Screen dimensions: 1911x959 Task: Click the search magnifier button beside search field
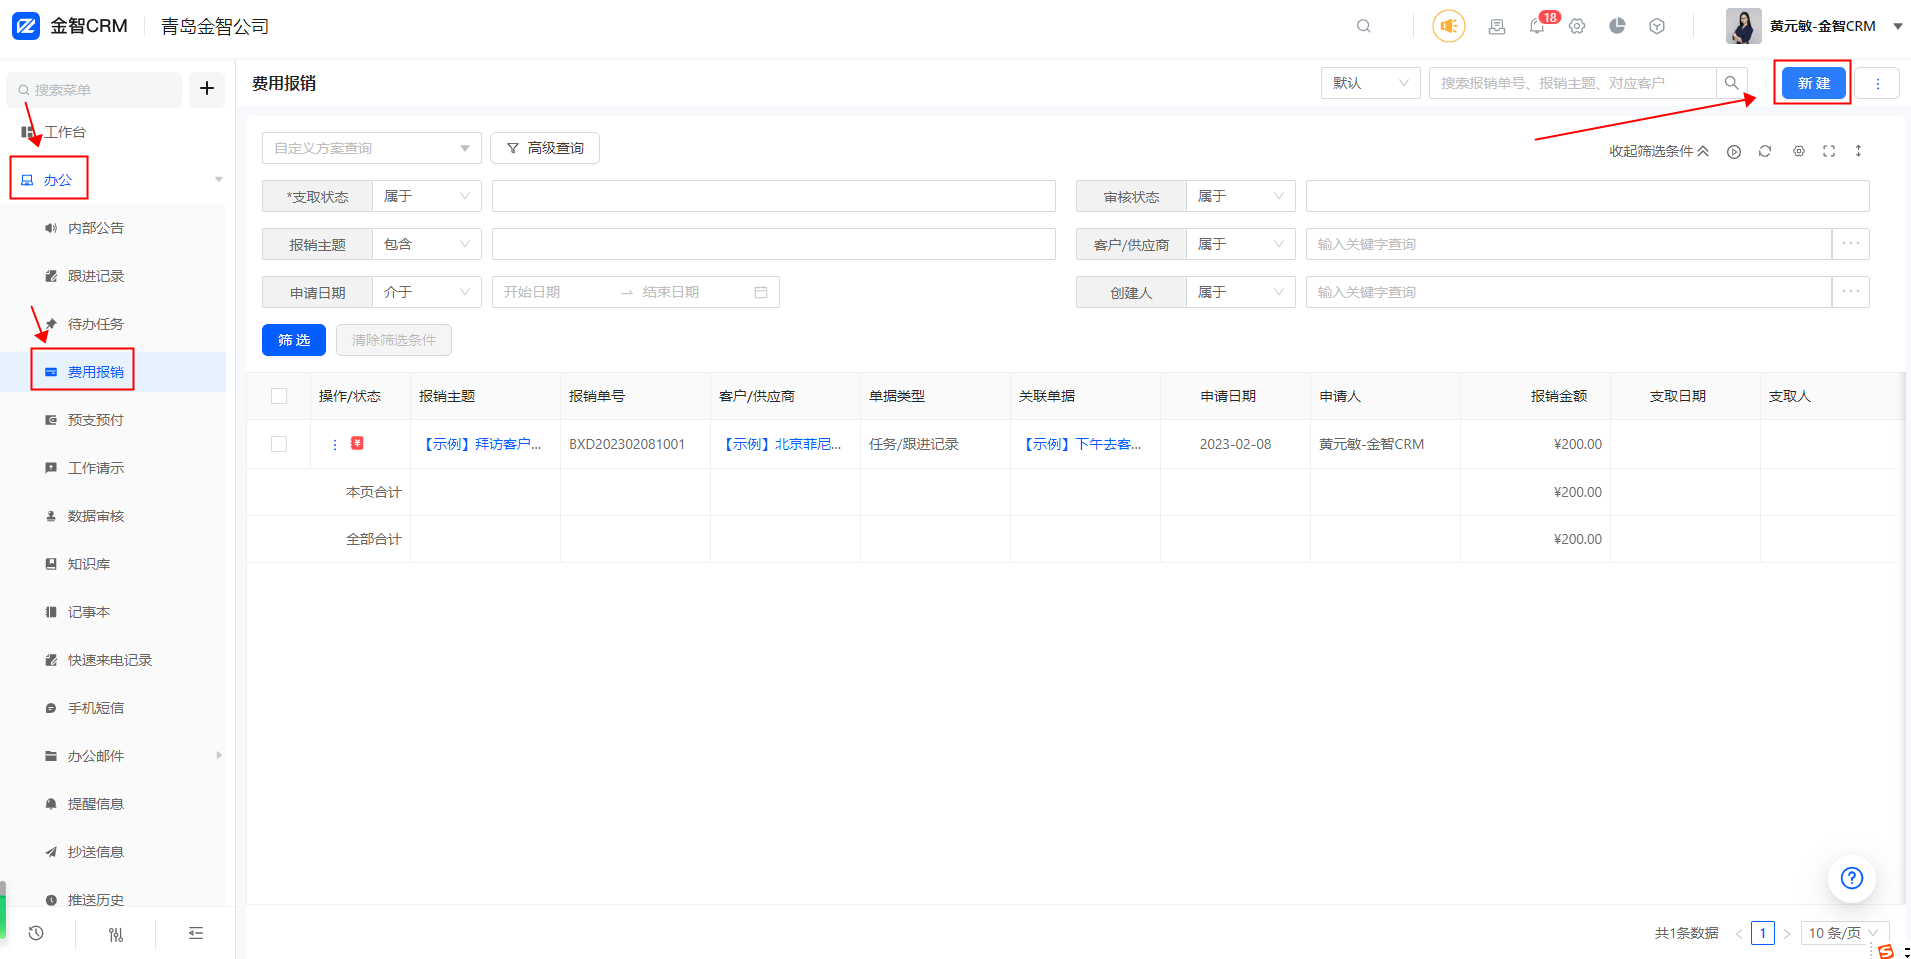point(1732,83)
